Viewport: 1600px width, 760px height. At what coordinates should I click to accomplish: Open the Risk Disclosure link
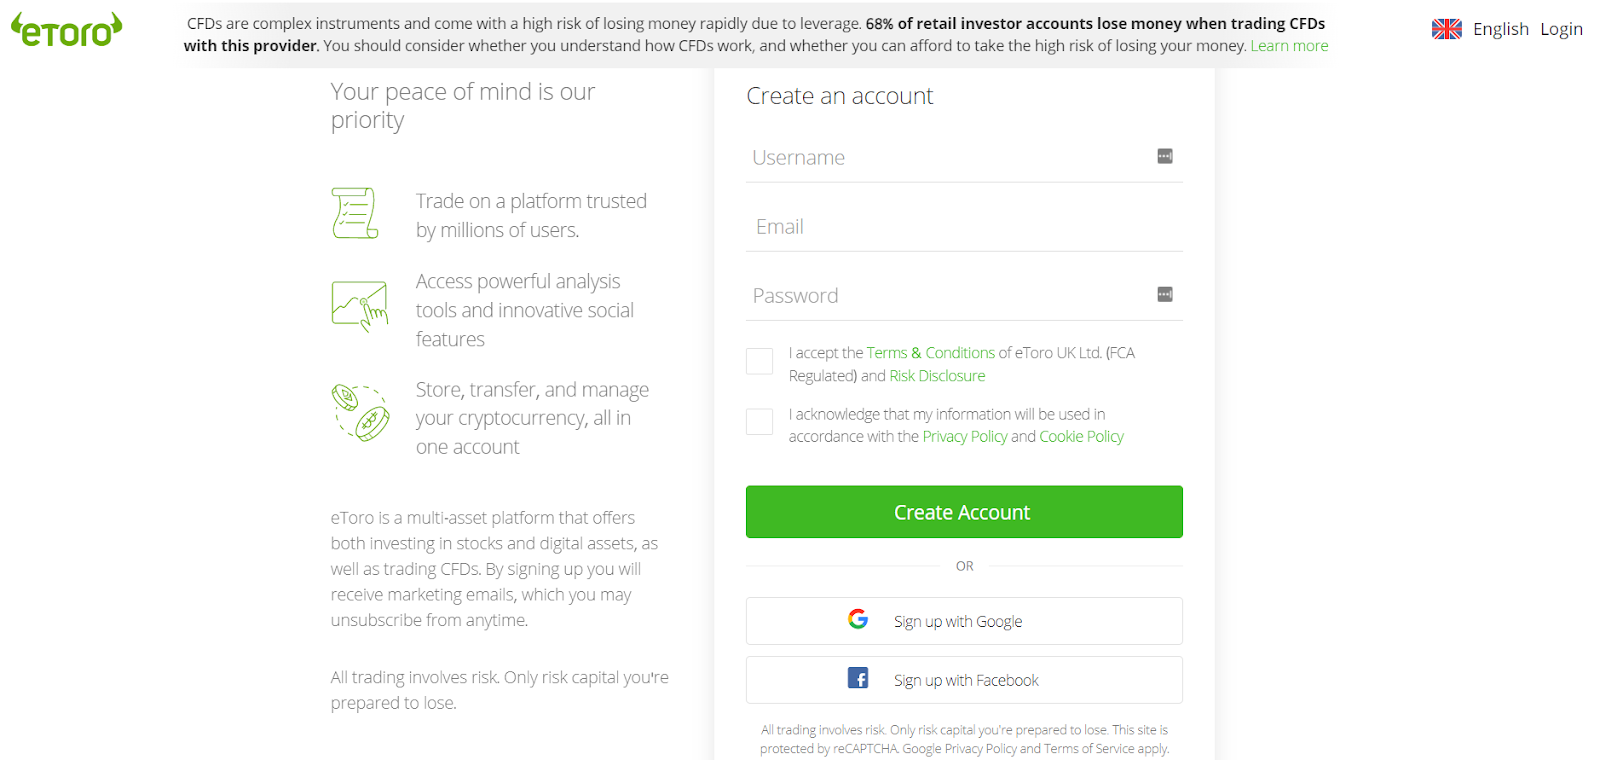[937, 376]
